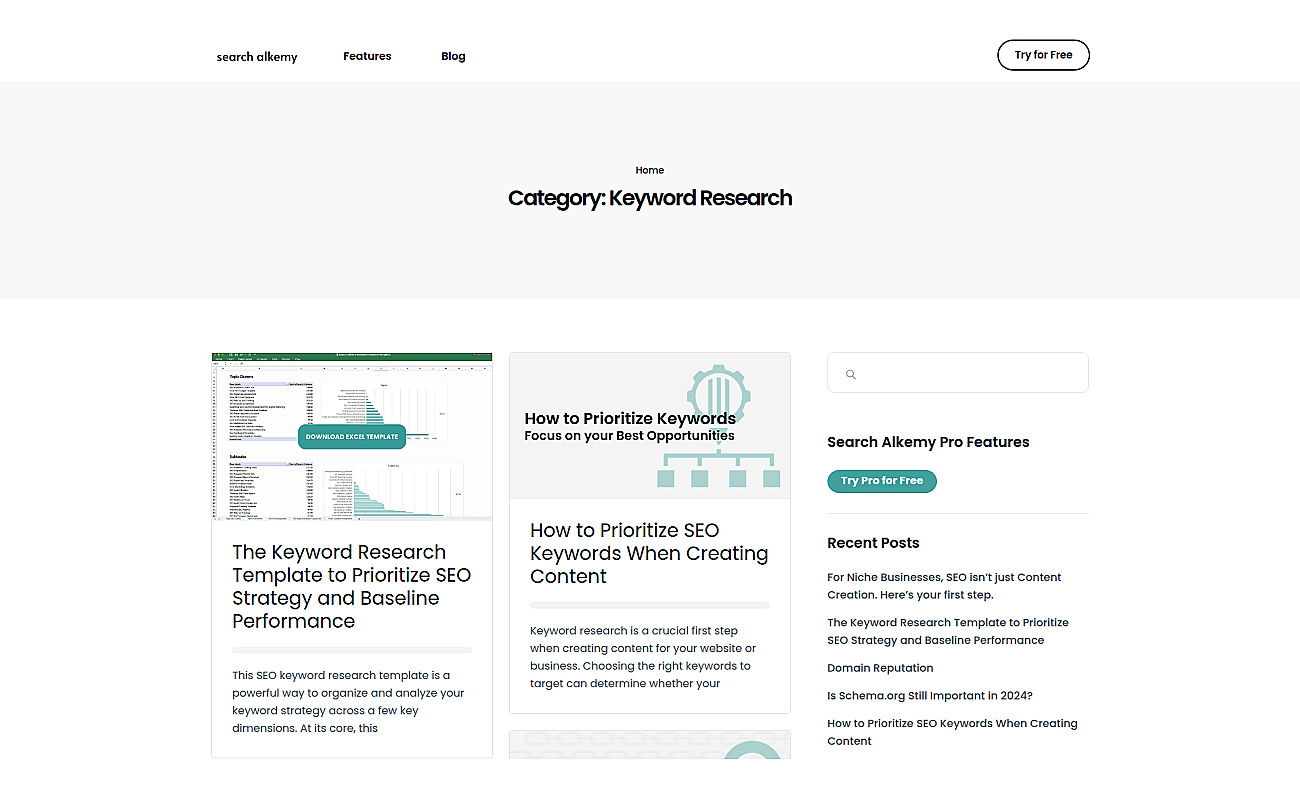Go to the Home breadcrumb link
Image resolution: width=1300 pixels, height=788 pixels.
pos(650,170)
